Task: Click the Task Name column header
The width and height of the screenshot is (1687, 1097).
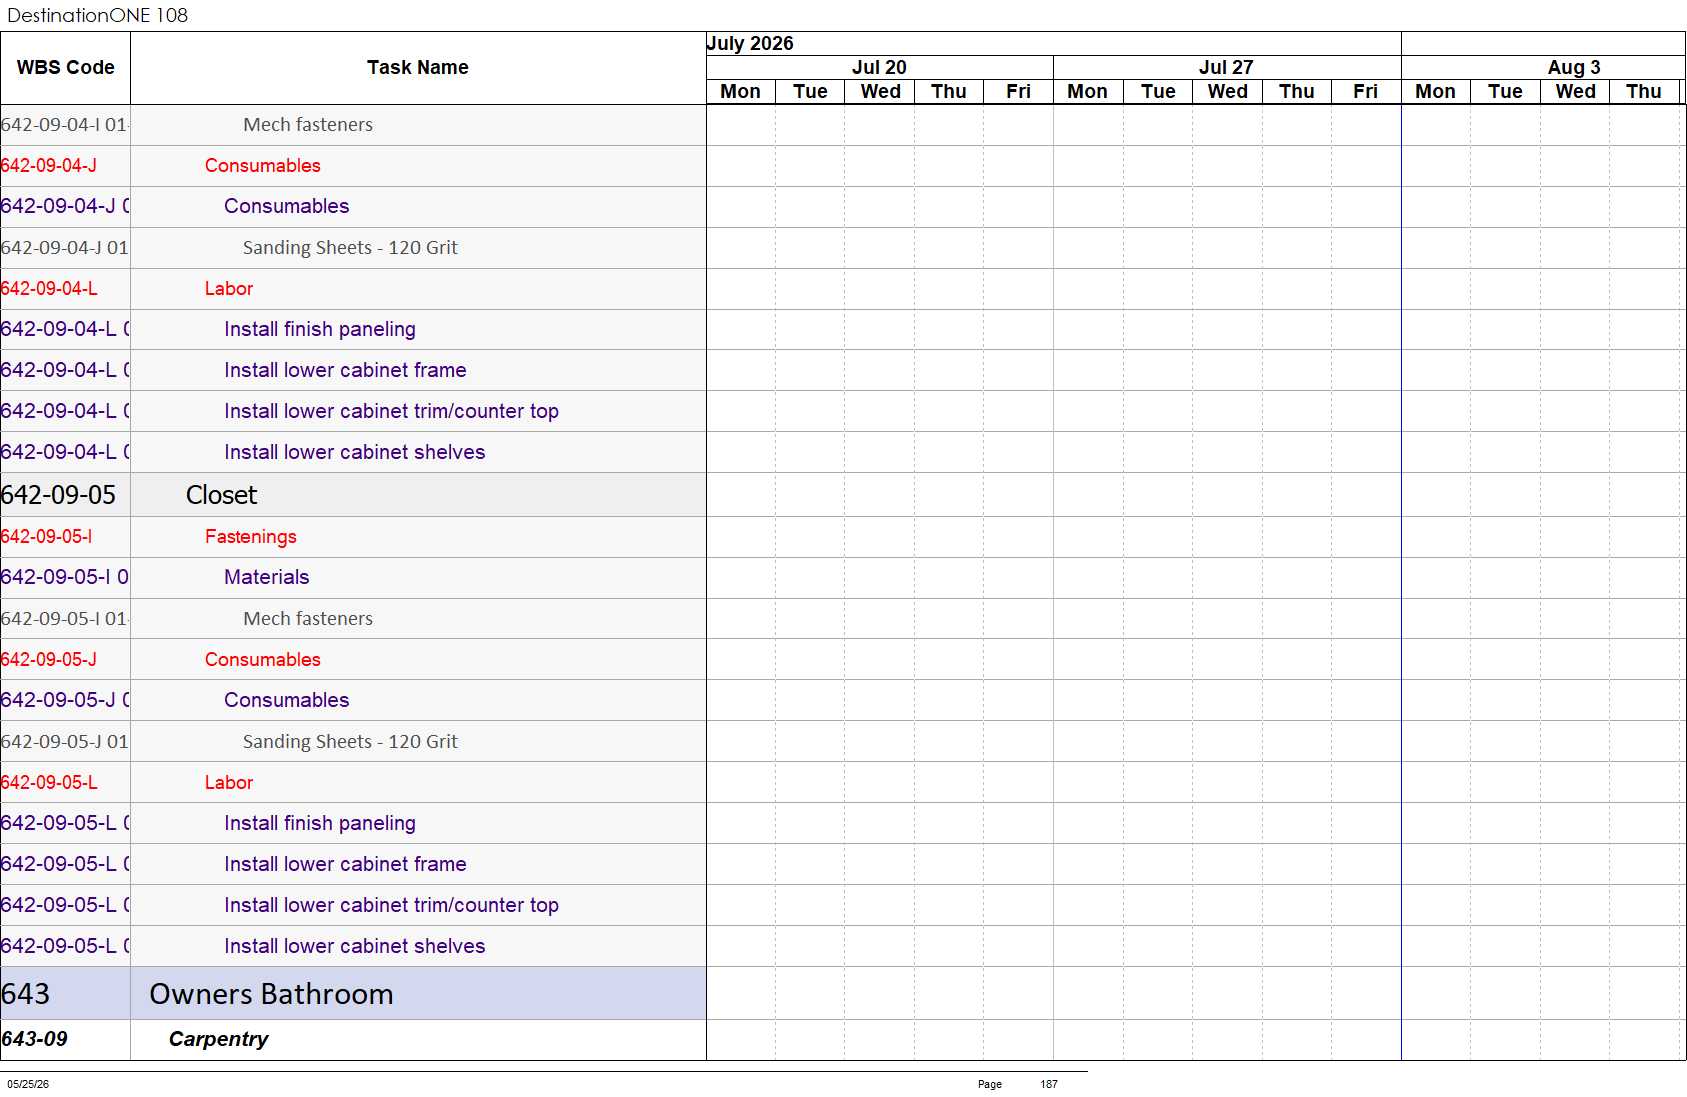Action: pyautogui.click(x=417, y=67)
